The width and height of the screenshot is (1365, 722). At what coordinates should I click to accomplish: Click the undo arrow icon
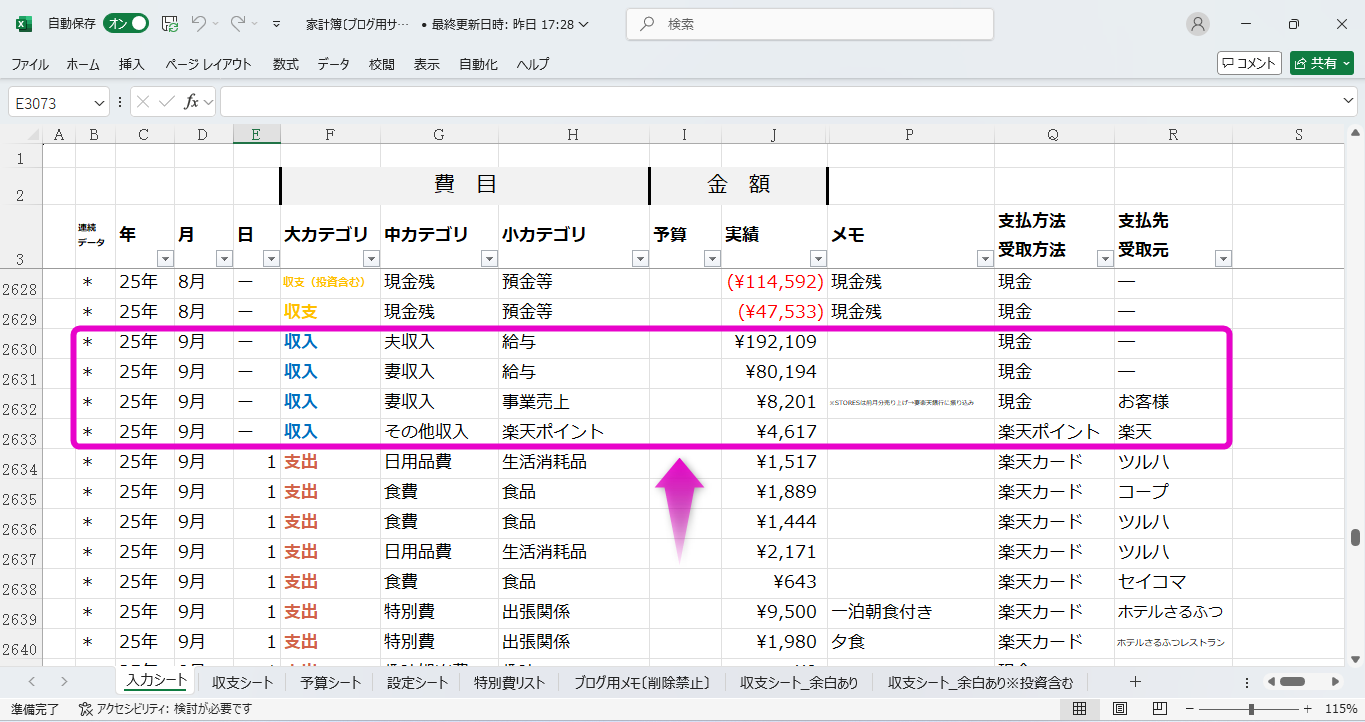pos(199,24)
